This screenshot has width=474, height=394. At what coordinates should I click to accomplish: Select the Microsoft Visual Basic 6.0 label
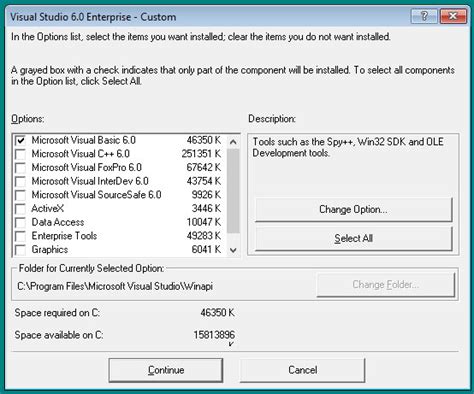click(x=84, y=140)
